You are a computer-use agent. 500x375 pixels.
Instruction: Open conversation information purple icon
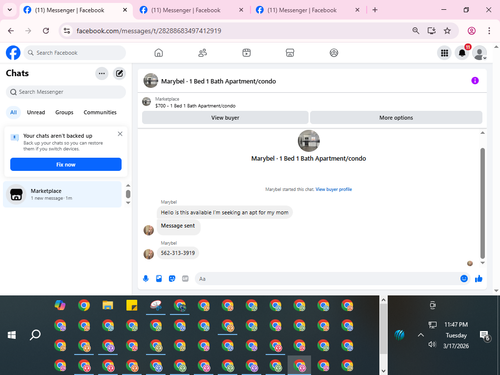(475, 81)
